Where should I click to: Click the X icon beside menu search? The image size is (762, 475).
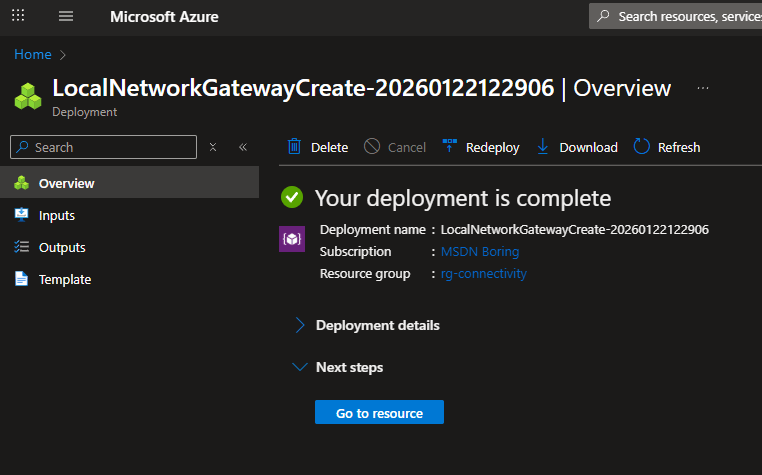point(213,147)
